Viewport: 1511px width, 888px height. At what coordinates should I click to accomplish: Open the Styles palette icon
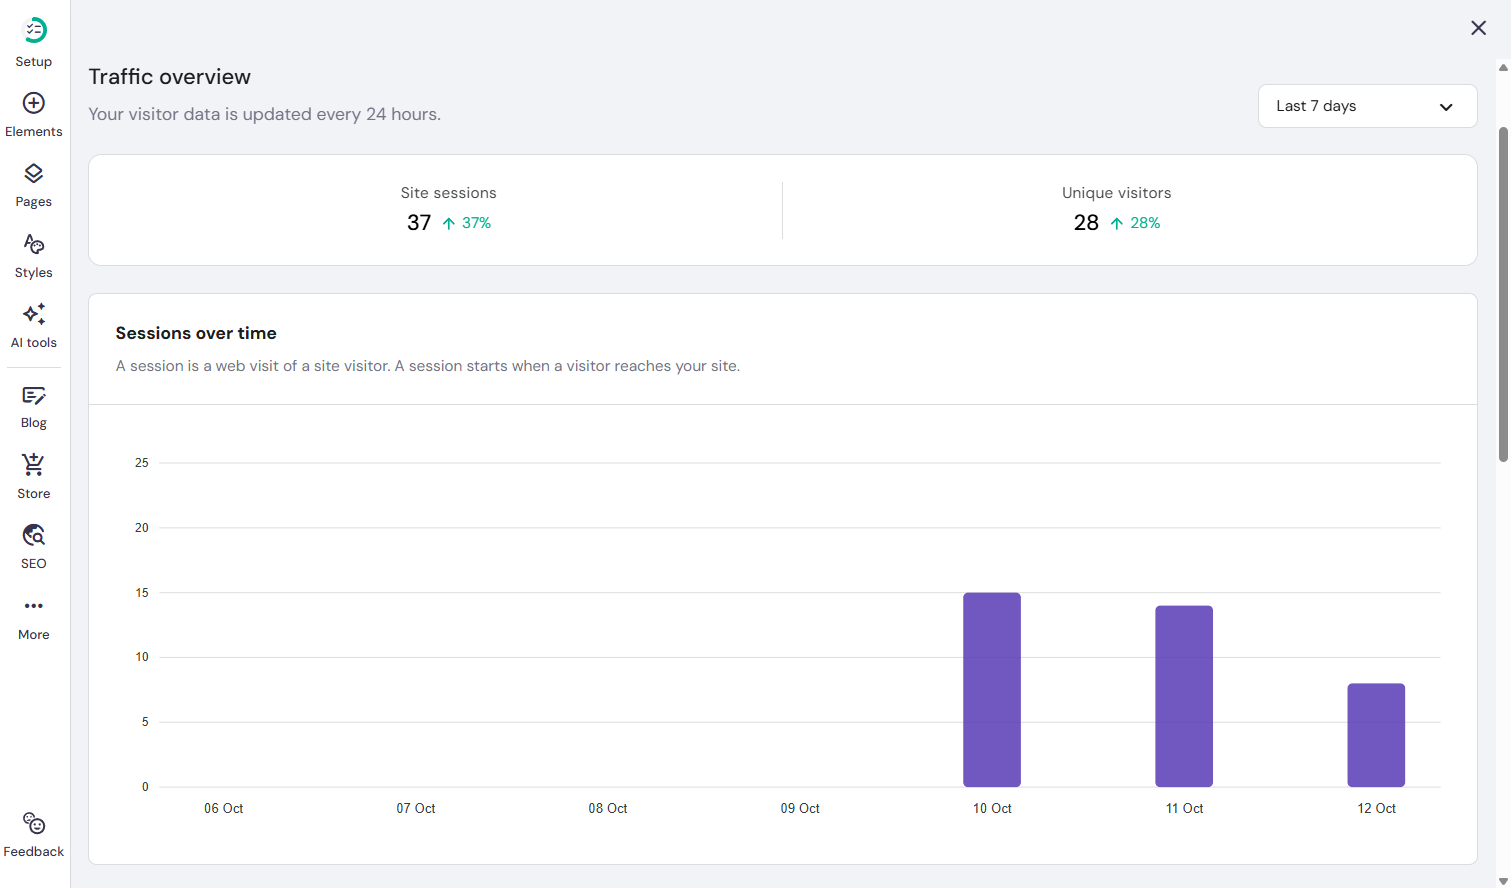34,244
